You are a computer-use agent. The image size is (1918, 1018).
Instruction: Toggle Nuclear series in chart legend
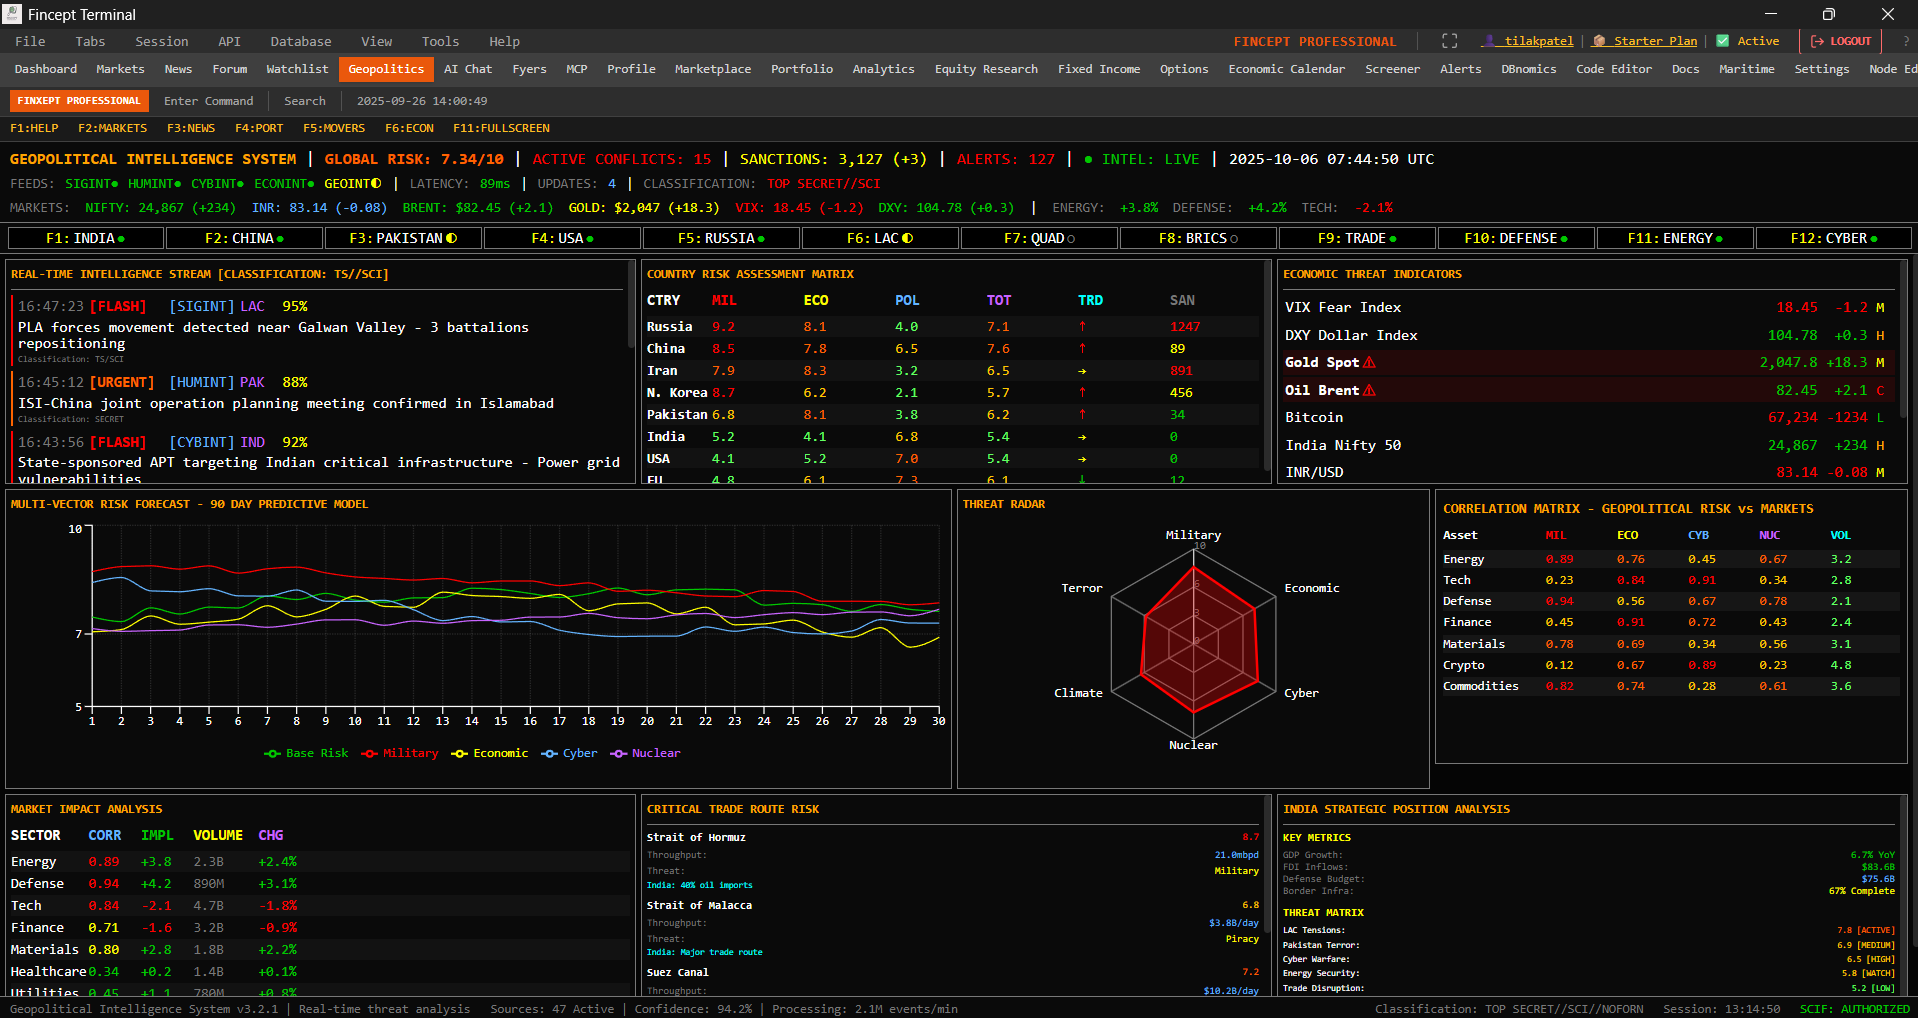(655, 753)
